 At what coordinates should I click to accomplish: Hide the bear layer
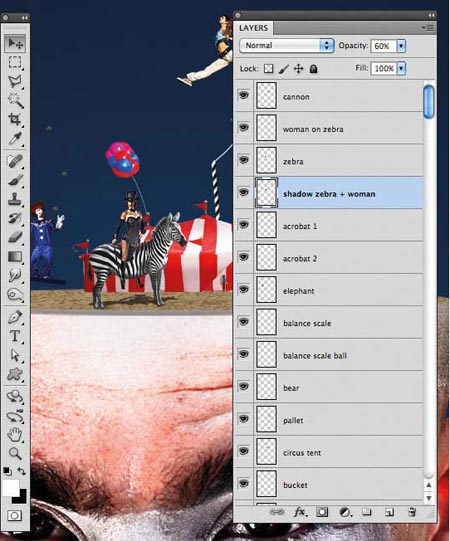pyautogui.click(x=244, y=386)
